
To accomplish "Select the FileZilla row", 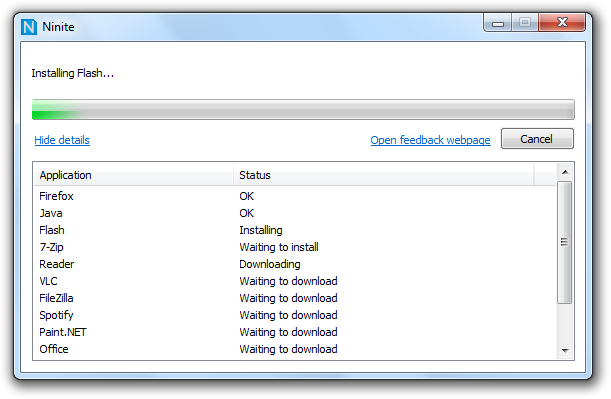I will [x=295, y=298].
